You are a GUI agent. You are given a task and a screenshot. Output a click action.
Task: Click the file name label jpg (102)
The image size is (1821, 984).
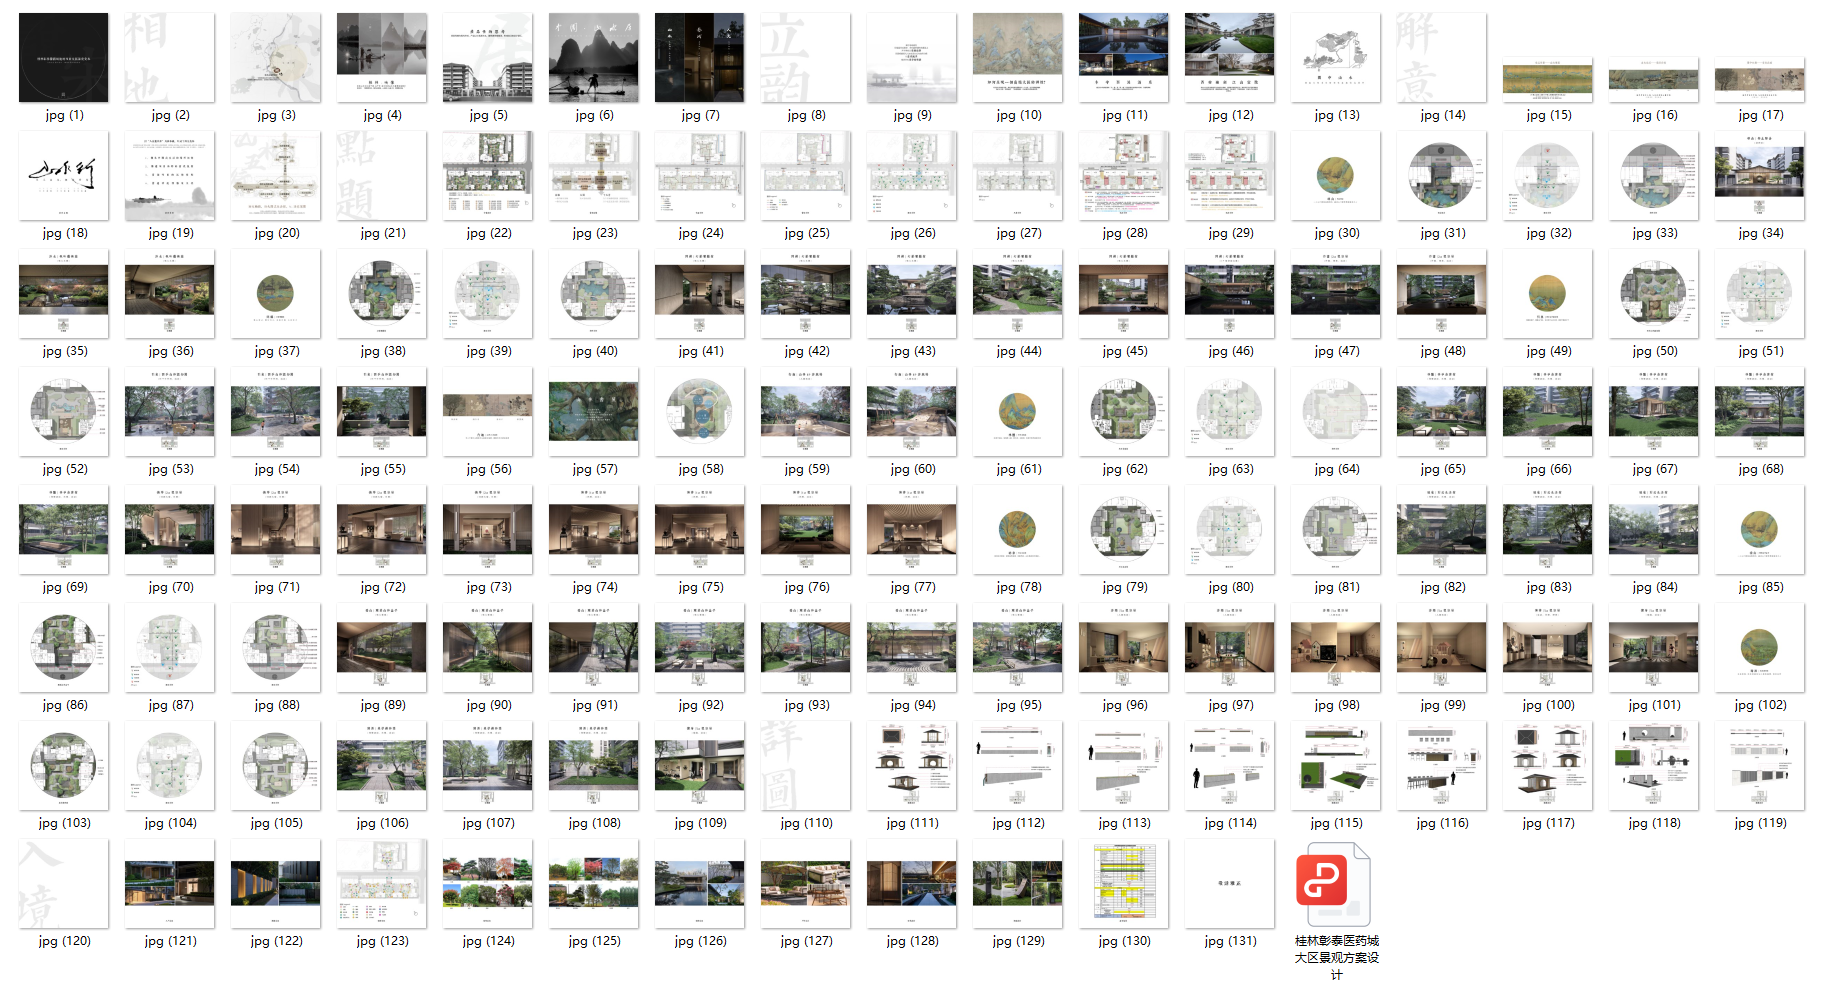tap(1760, 705)
